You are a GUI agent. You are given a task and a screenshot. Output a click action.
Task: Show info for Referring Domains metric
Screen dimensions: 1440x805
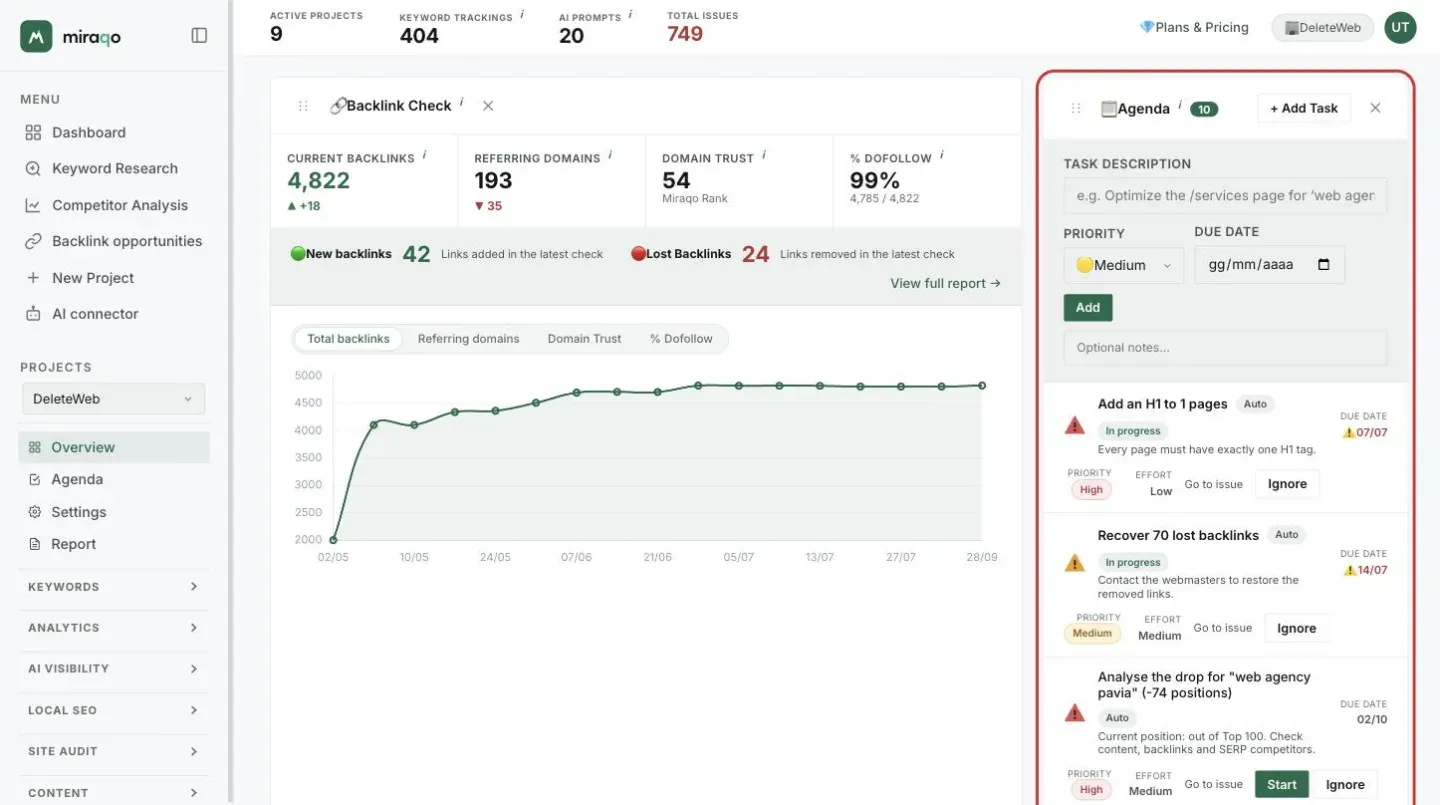[610, 155]
